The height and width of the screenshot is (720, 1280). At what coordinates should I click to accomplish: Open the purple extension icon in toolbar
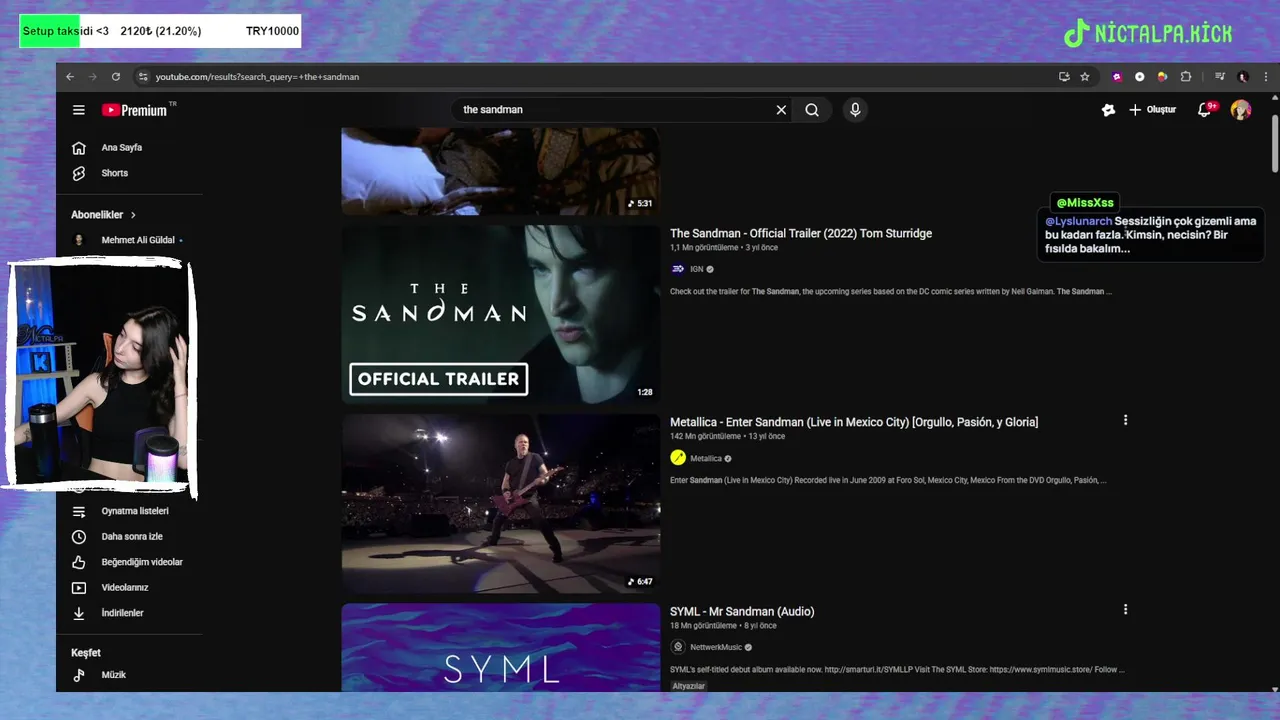pyautogui.click(x=1117, y=77)
